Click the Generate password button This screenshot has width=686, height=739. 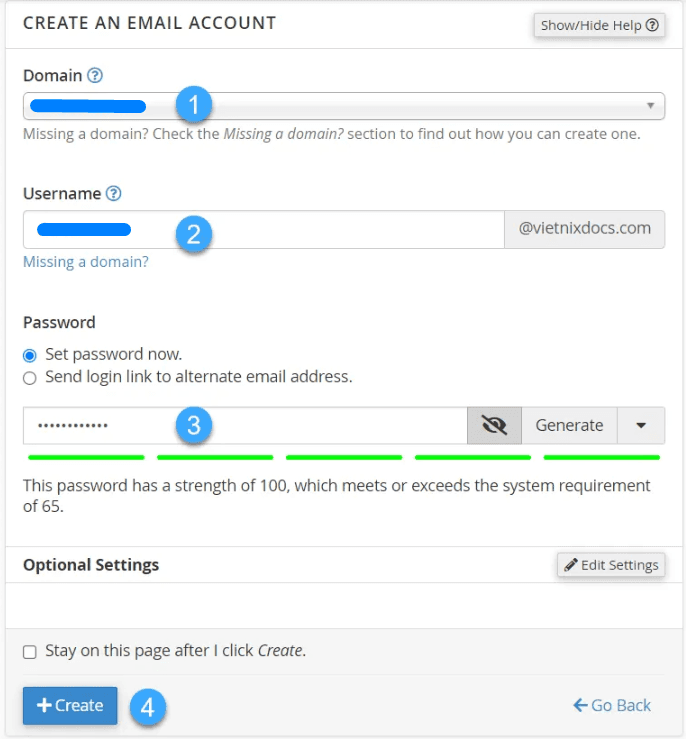click(569, 425)
